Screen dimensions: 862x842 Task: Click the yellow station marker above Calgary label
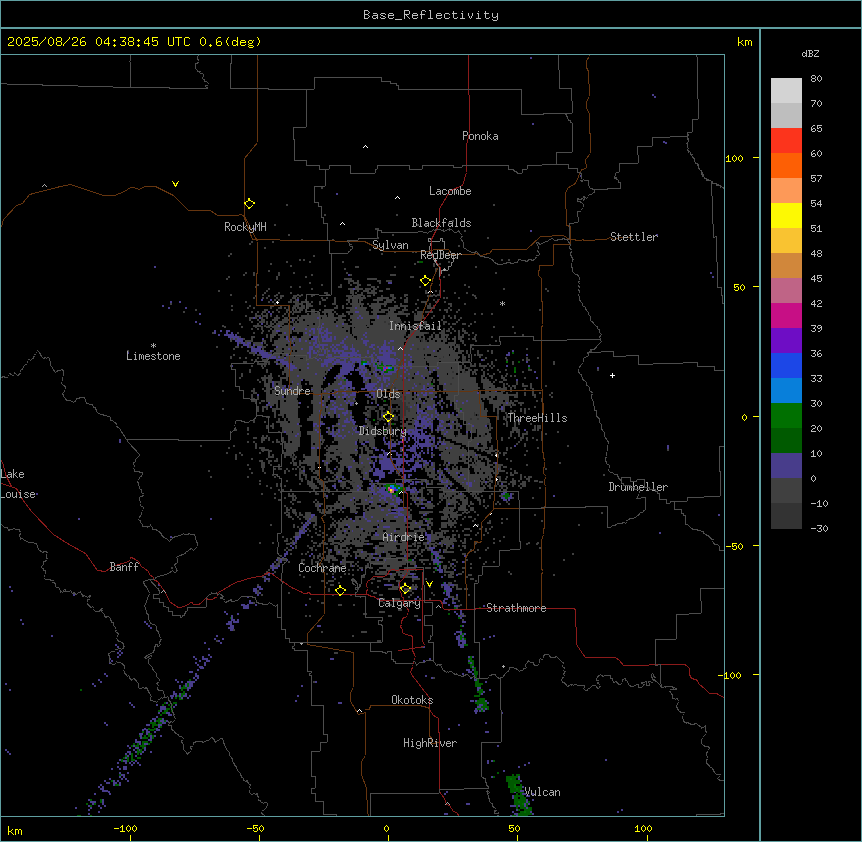point(405,589)
